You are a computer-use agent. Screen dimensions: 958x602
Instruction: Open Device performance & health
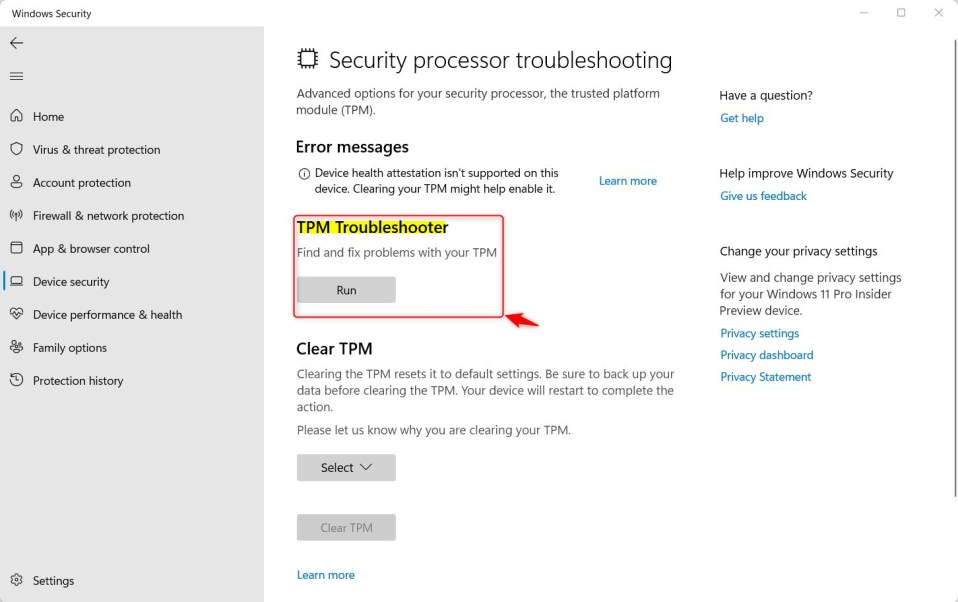point(105,314)
